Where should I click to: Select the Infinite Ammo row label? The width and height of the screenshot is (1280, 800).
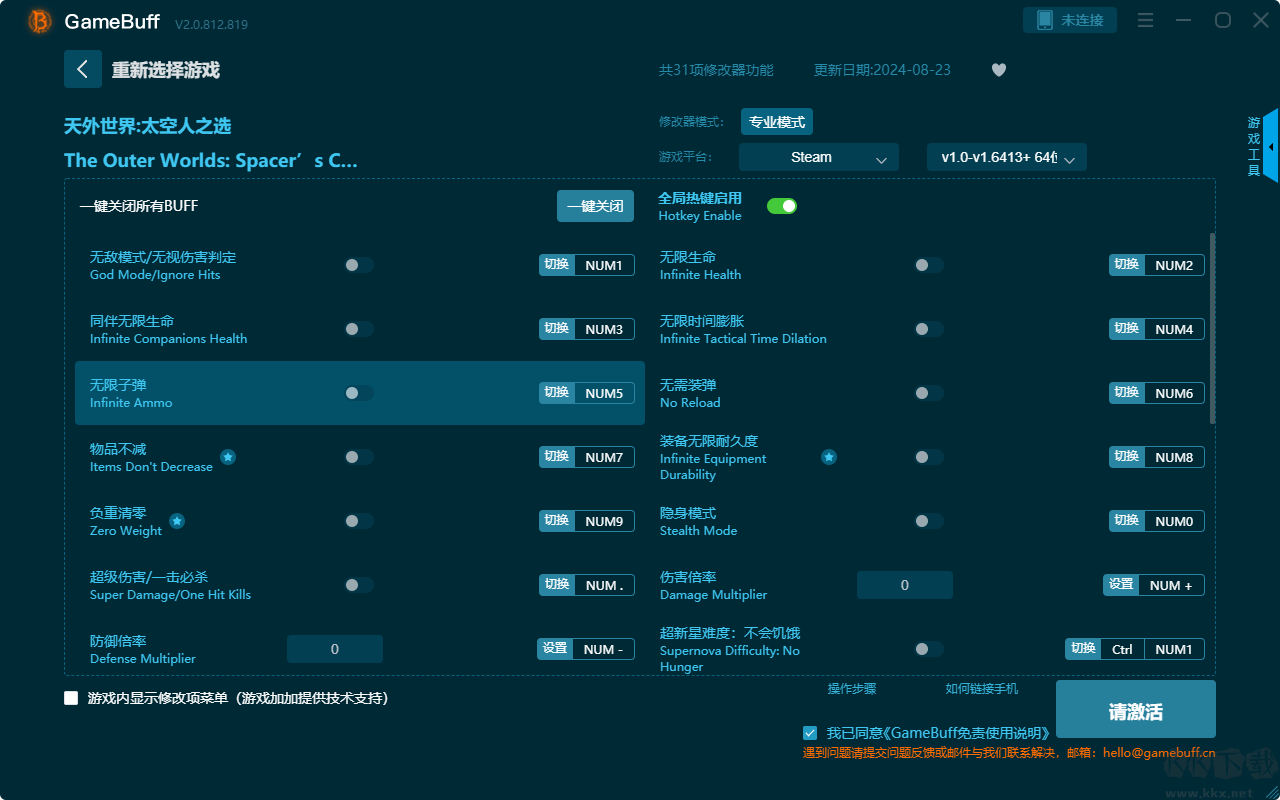click(131, 393)
